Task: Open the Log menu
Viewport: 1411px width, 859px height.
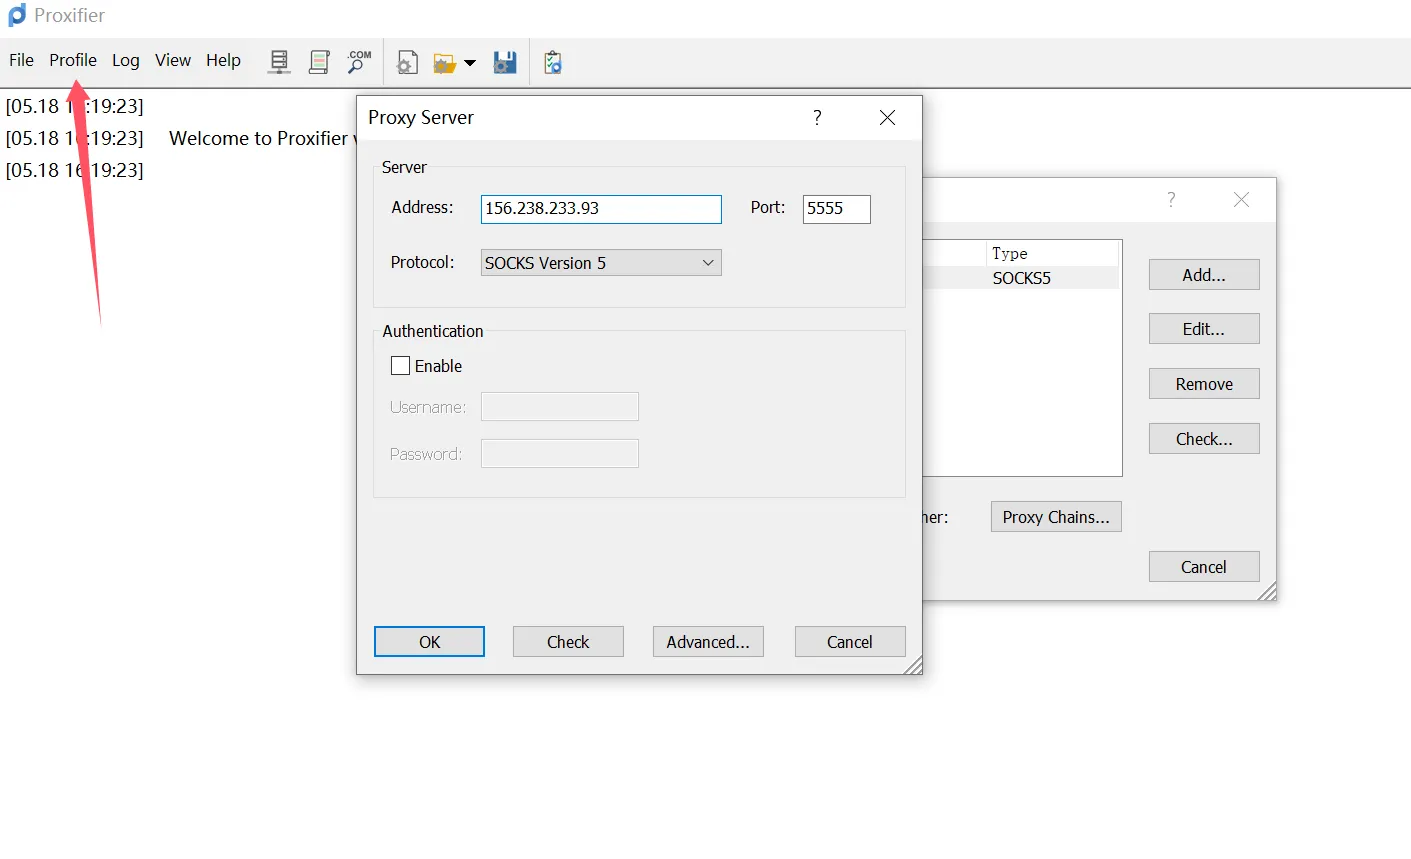Action: tap(125, 60)
